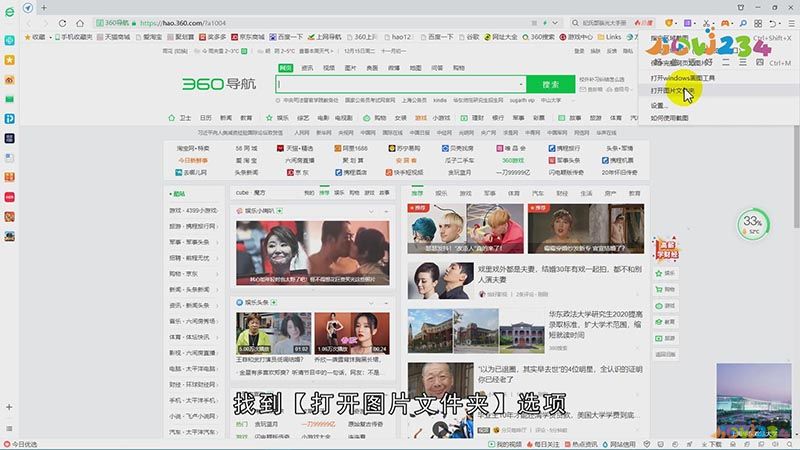Switch to 网页 search tab
This screenshot has width=800, height=450.
pyautogui.click(x=286, y=68)
